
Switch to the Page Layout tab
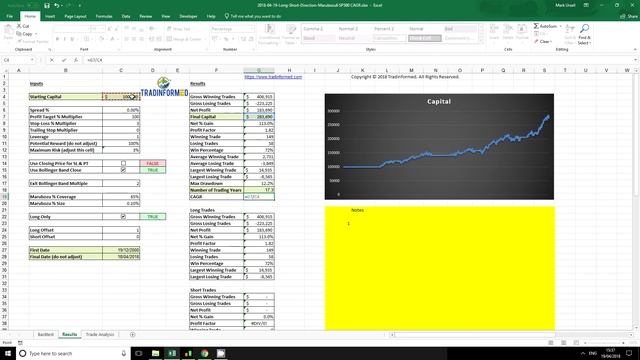coord(76,16)
